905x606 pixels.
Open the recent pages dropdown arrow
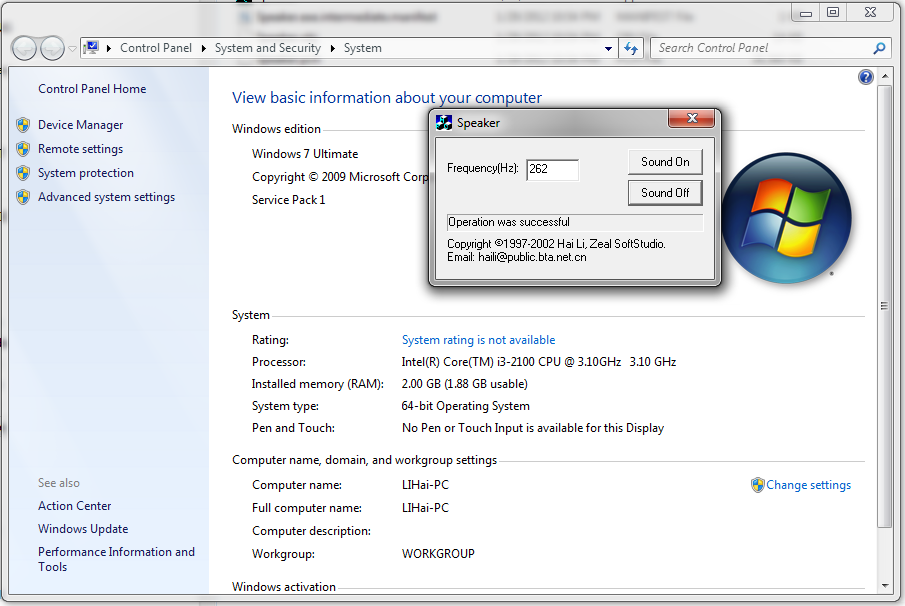72,49
